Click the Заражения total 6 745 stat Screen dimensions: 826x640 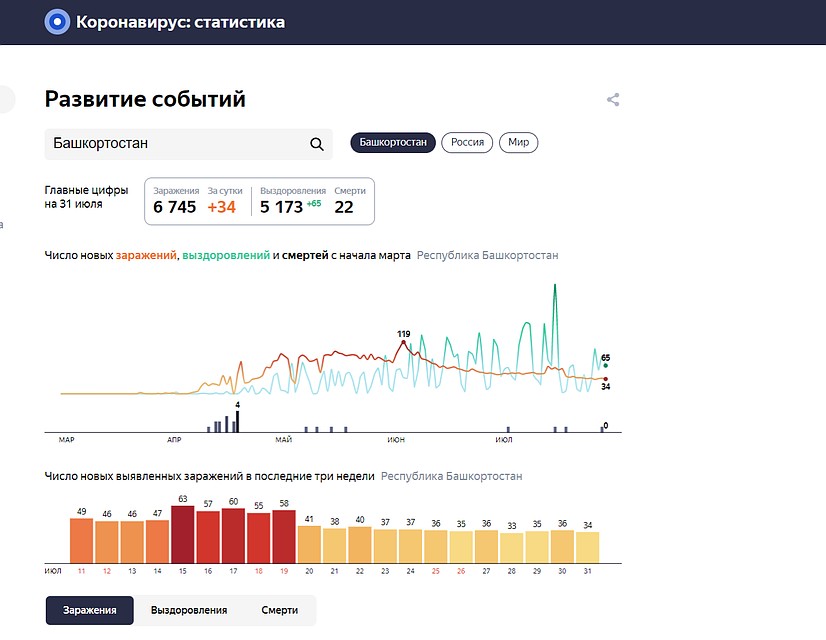(175, 207)
